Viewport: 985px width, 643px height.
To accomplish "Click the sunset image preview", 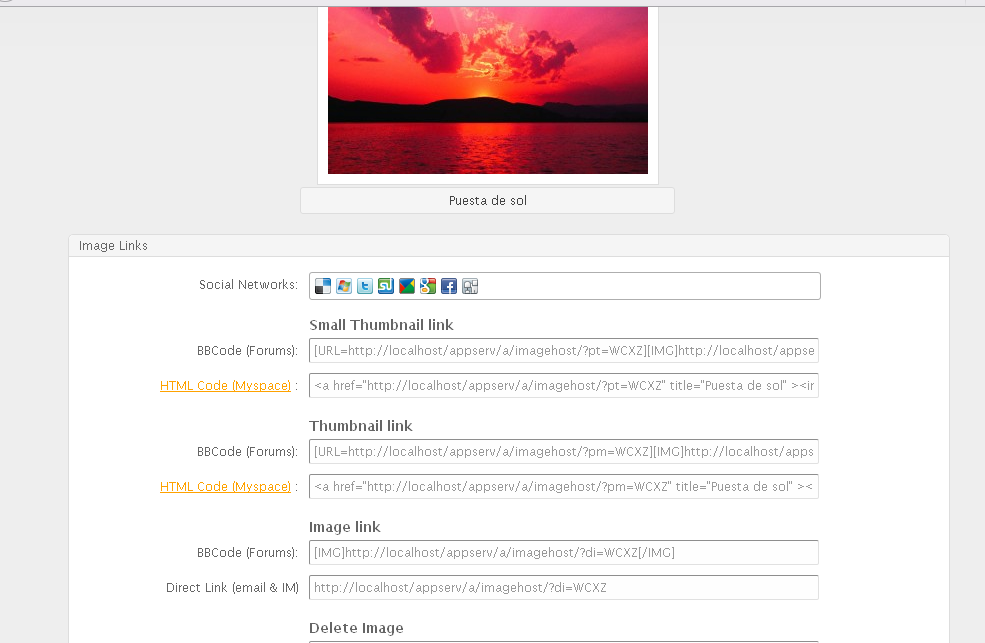I will point(488,90).
